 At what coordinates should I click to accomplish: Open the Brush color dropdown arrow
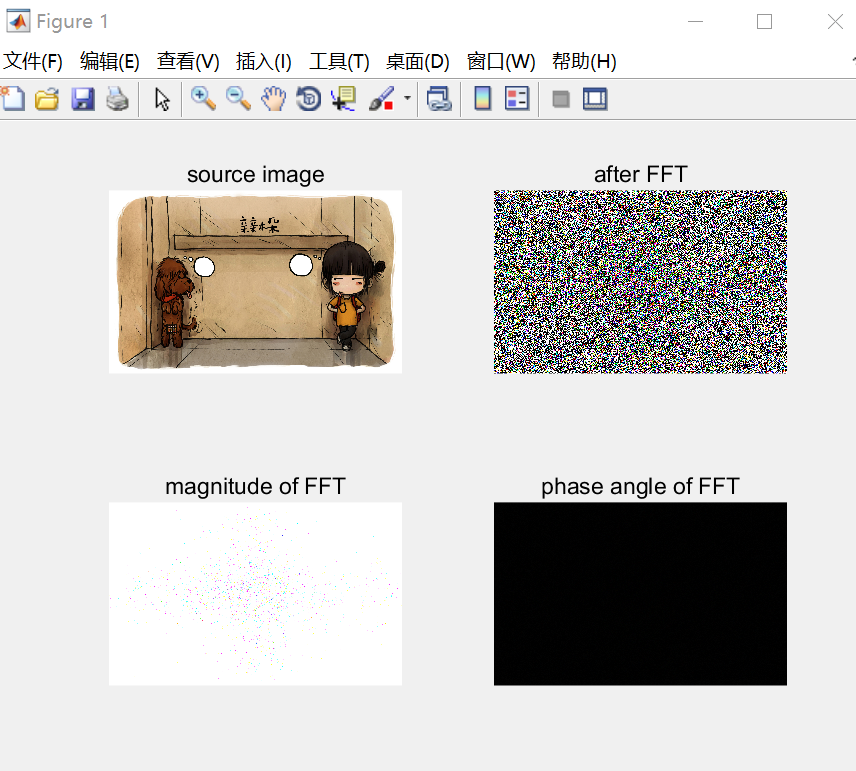point(407,98)
